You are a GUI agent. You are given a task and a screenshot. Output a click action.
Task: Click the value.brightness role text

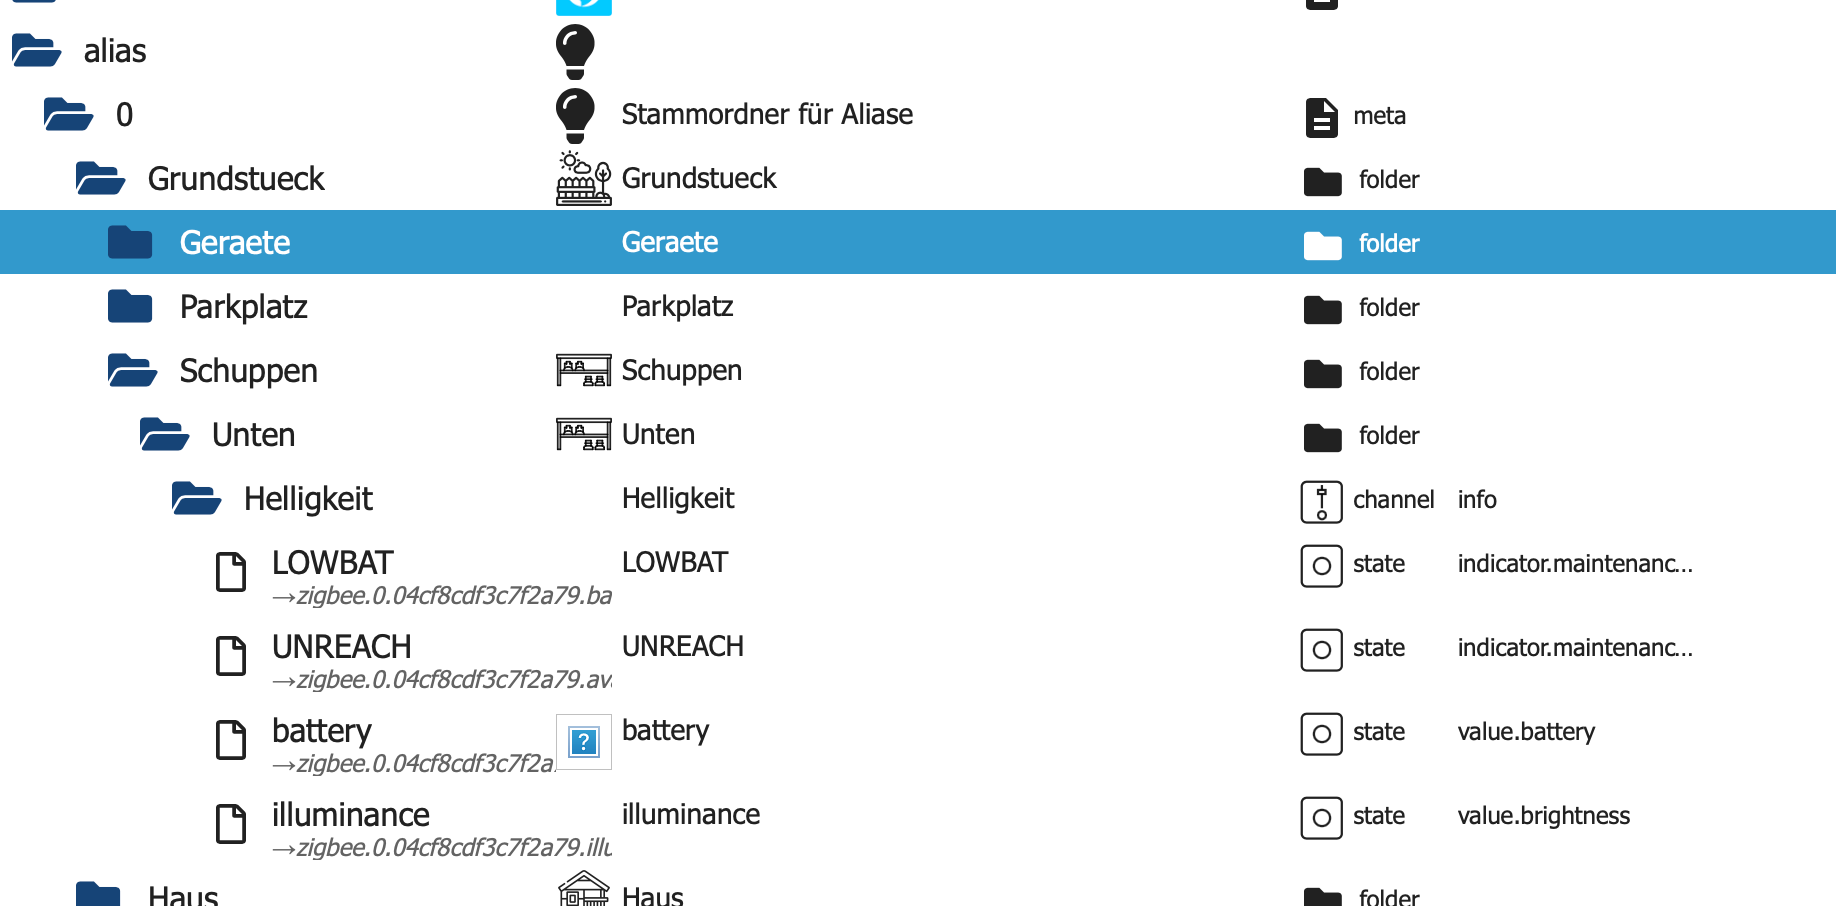[1543, 816]
